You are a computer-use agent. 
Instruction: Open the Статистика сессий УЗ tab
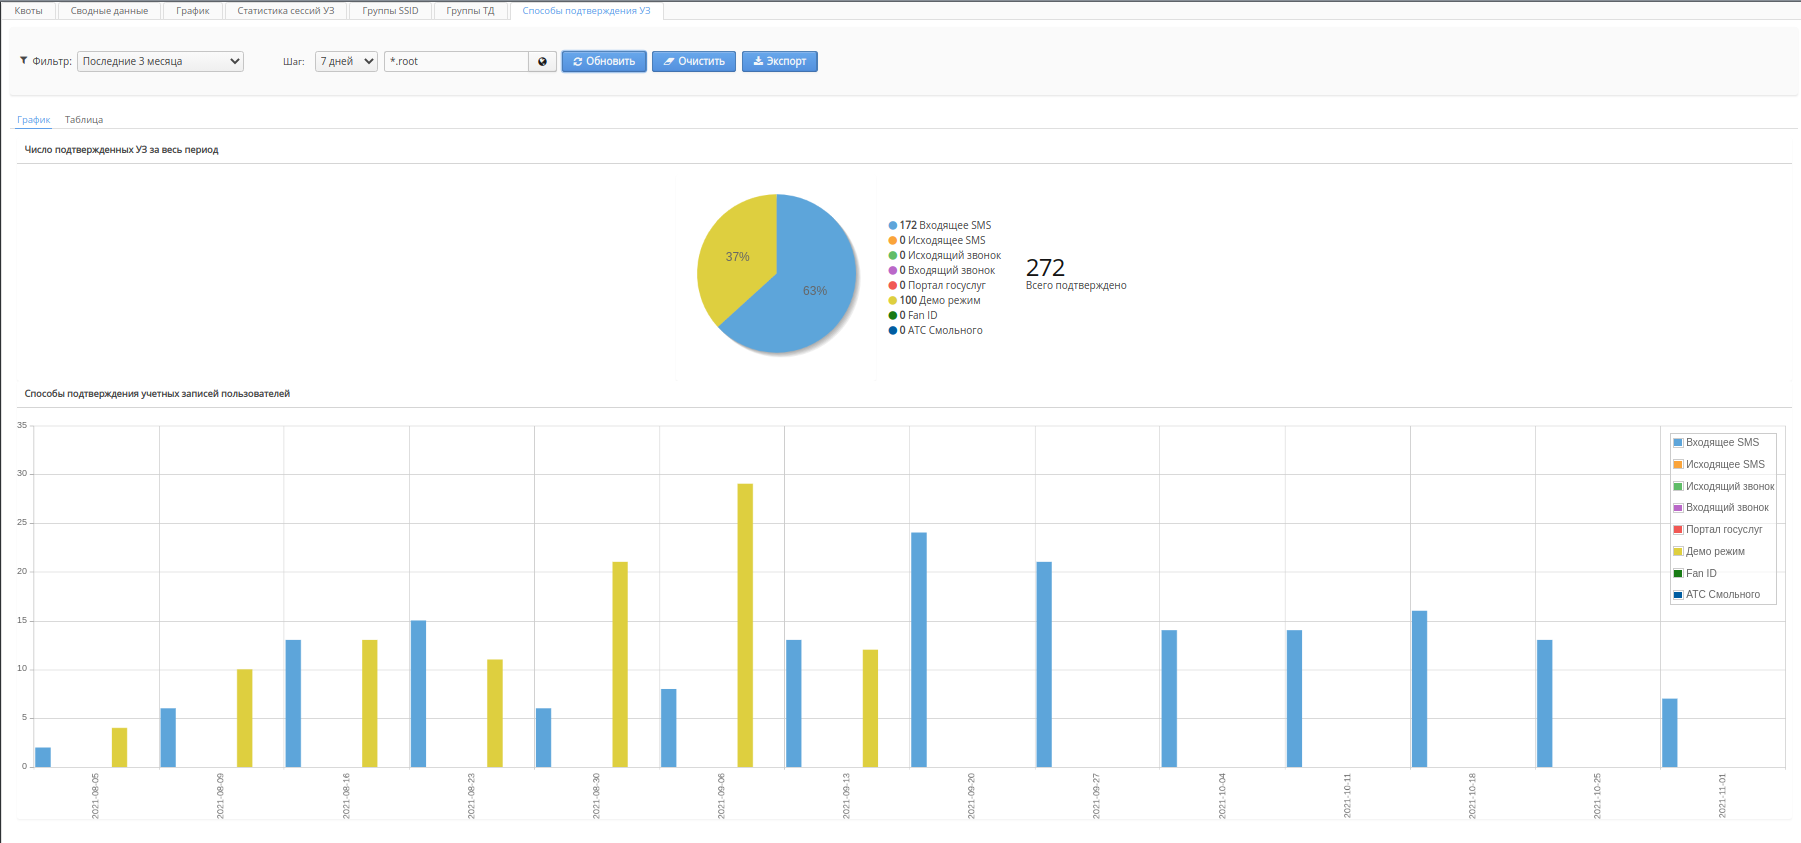[285, 11]
